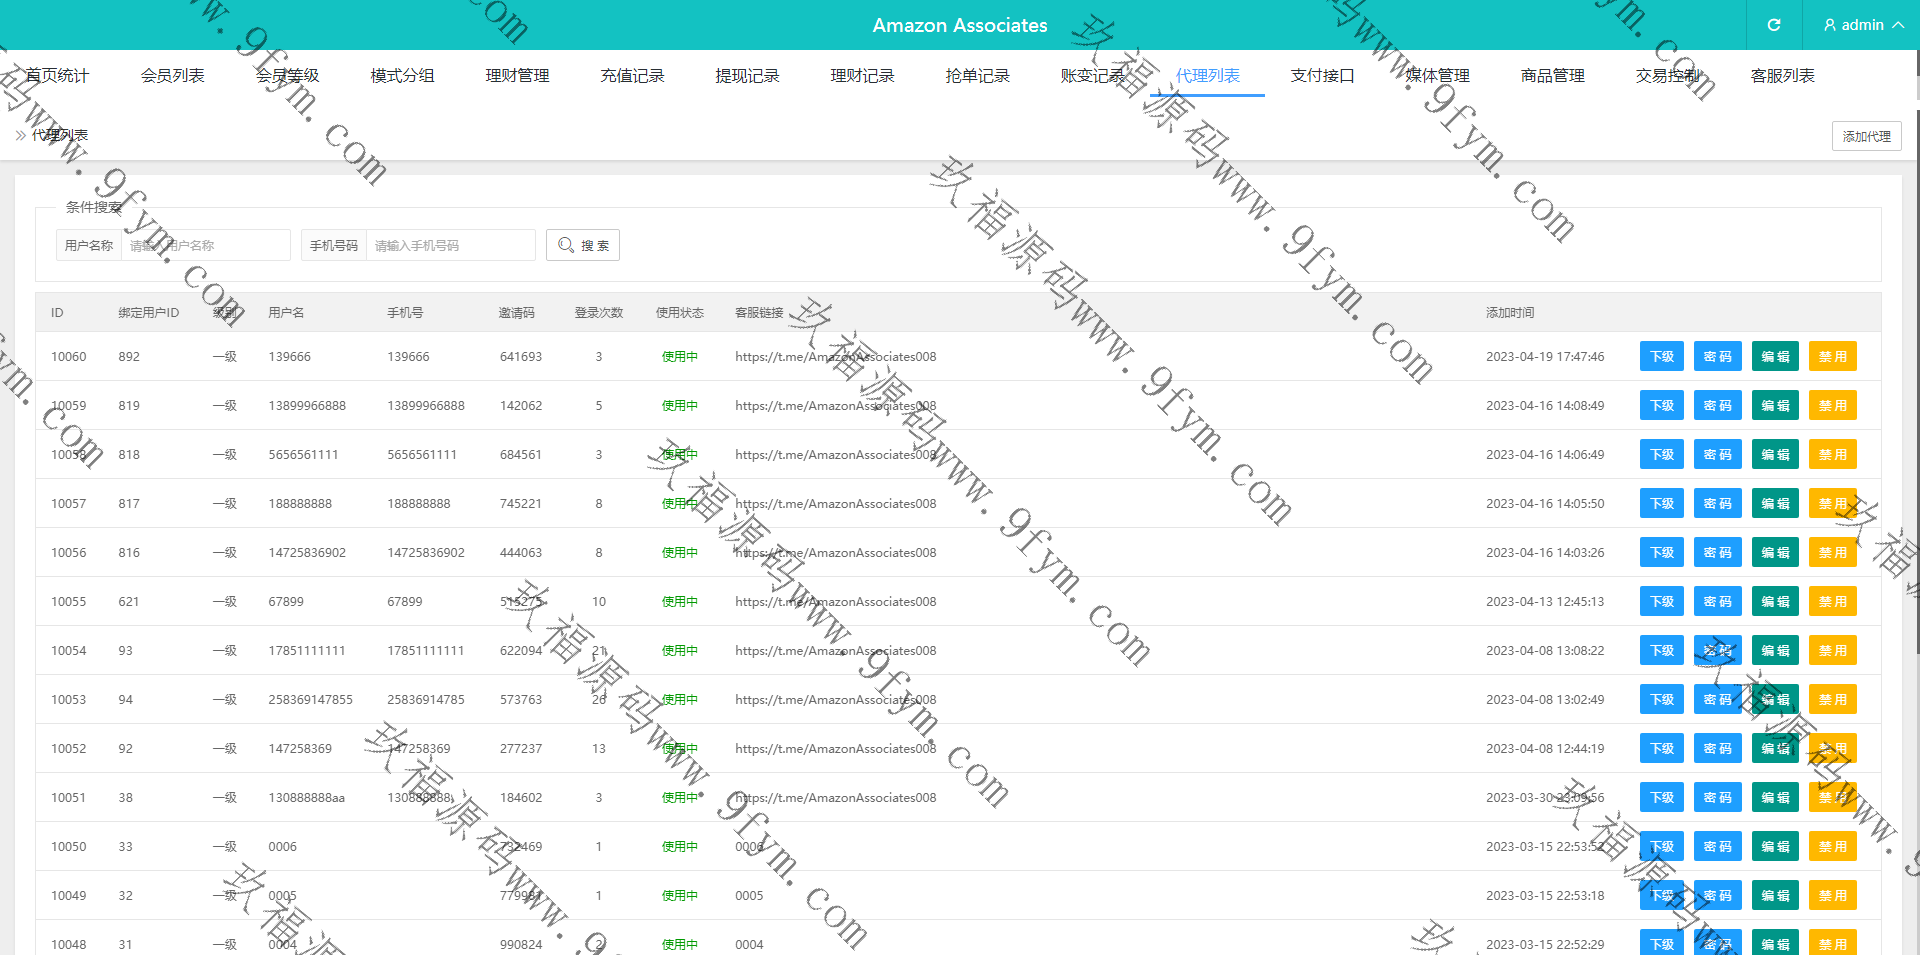Switch to the 充值记录 tab

point(632,75)
